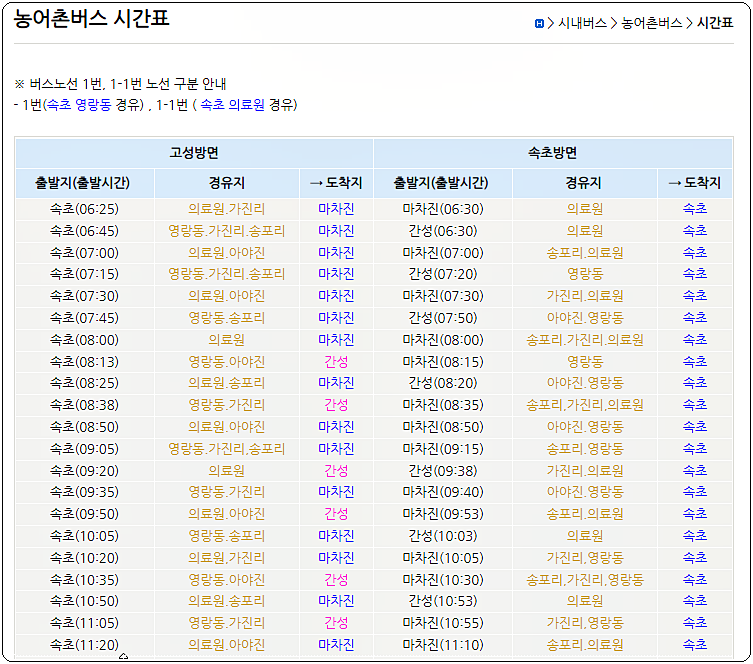Screen dimensions: 753x664
Task: Click the 간성(08:20) departure cell
Action: coord(443,383)
